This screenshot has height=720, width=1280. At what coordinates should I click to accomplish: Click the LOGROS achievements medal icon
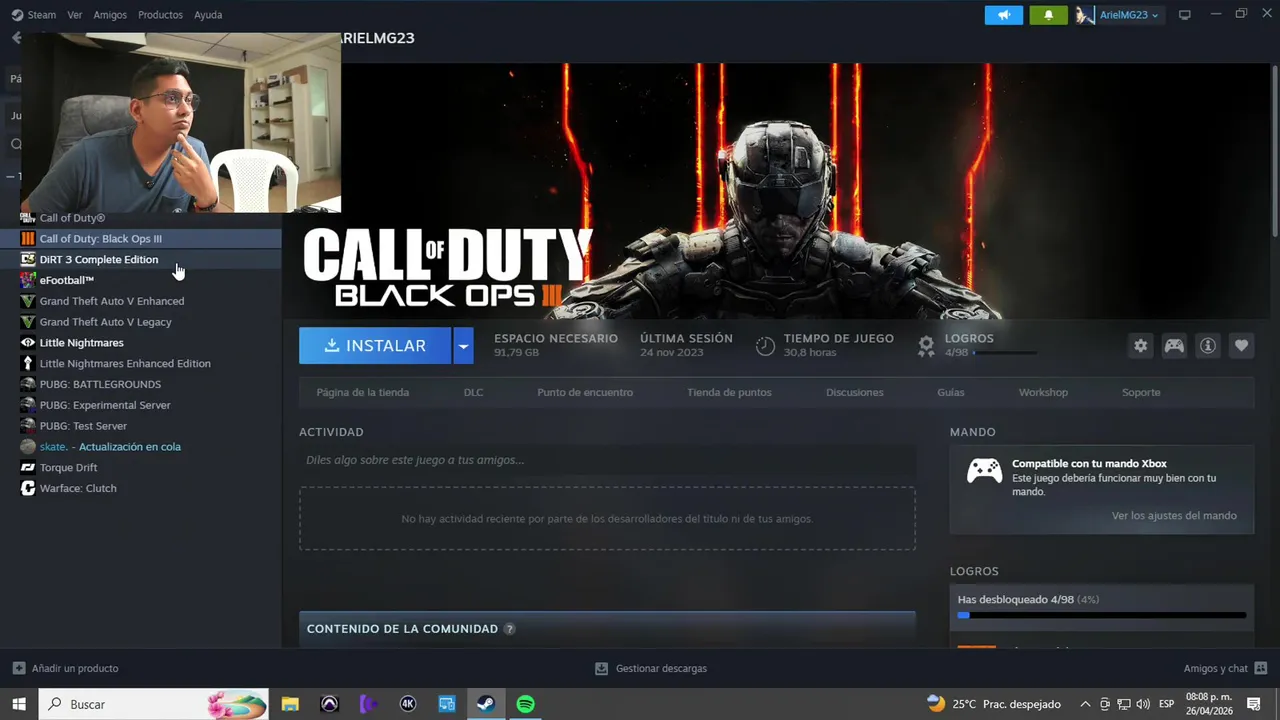(x=926, y=346)
